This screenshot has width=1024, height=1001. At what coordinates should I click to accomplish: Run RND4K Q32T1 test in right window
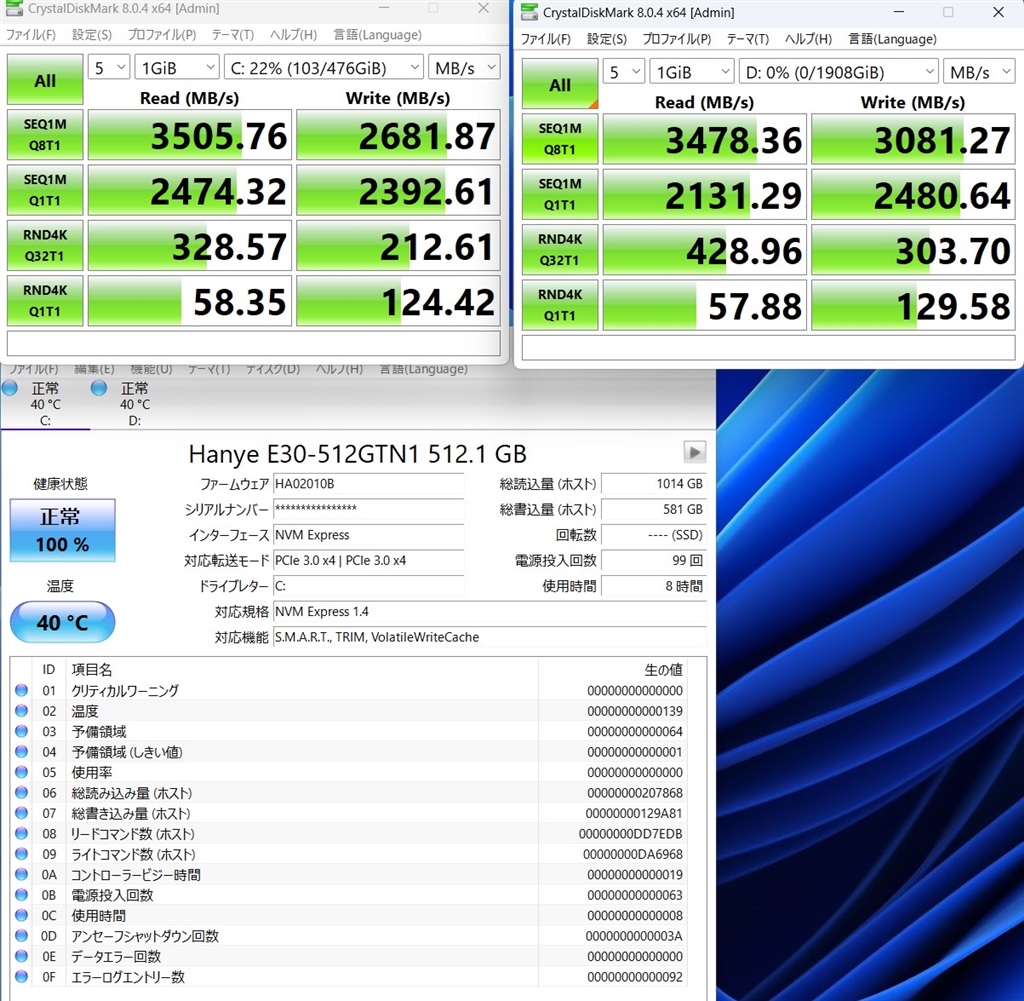560,250
